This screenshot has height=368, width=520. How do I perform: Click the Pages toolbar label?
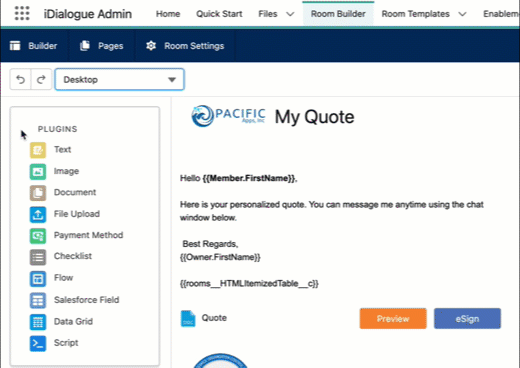click(111, 46)
